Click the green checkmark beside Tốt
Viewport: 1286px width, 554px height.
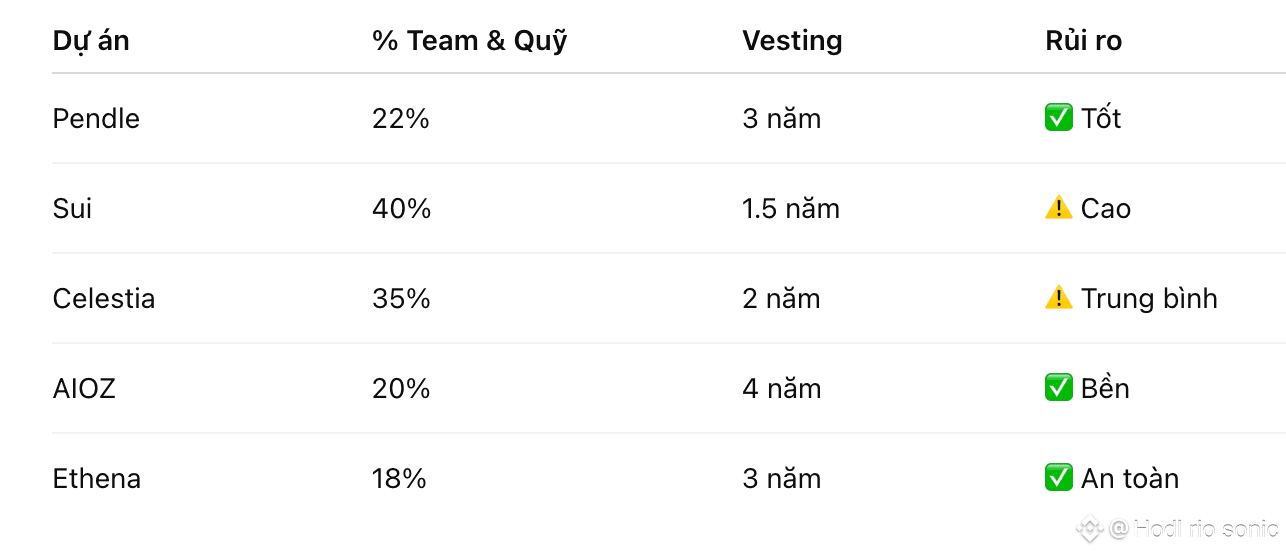1058,119
